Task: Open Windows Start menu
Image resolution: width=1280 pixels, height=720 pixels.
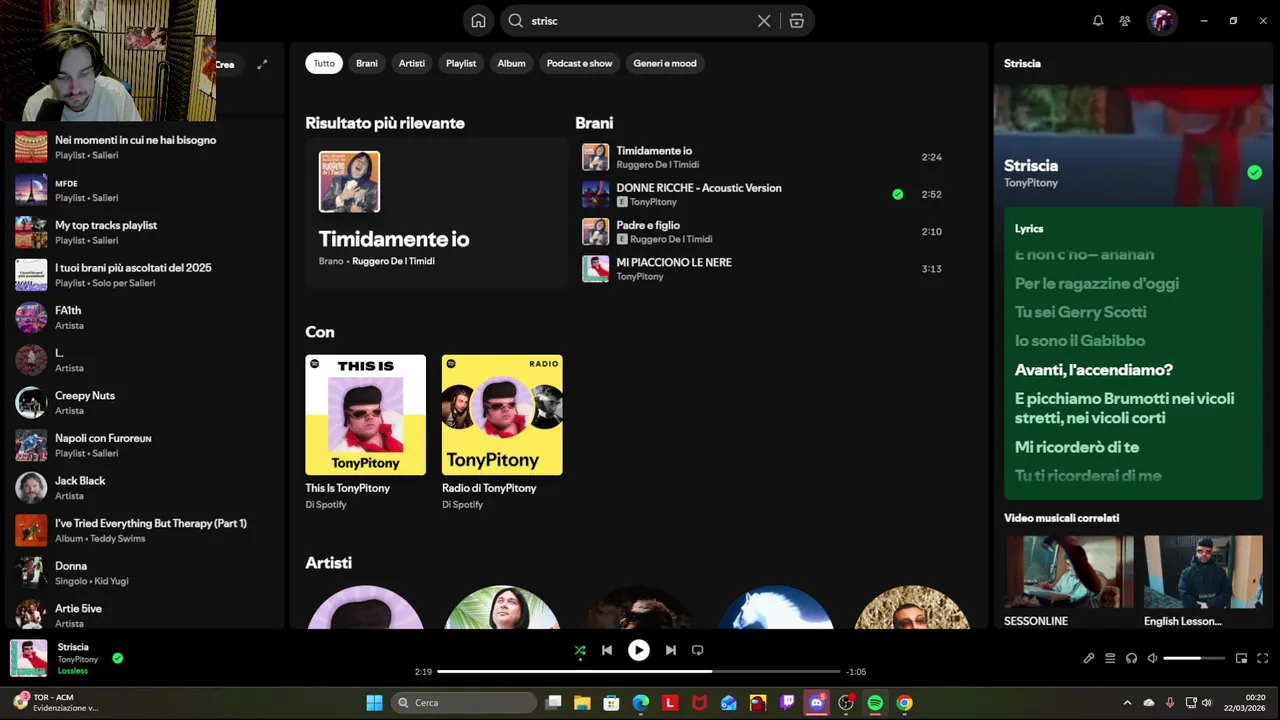Action: pyautogui.click(x=374, y=703)
